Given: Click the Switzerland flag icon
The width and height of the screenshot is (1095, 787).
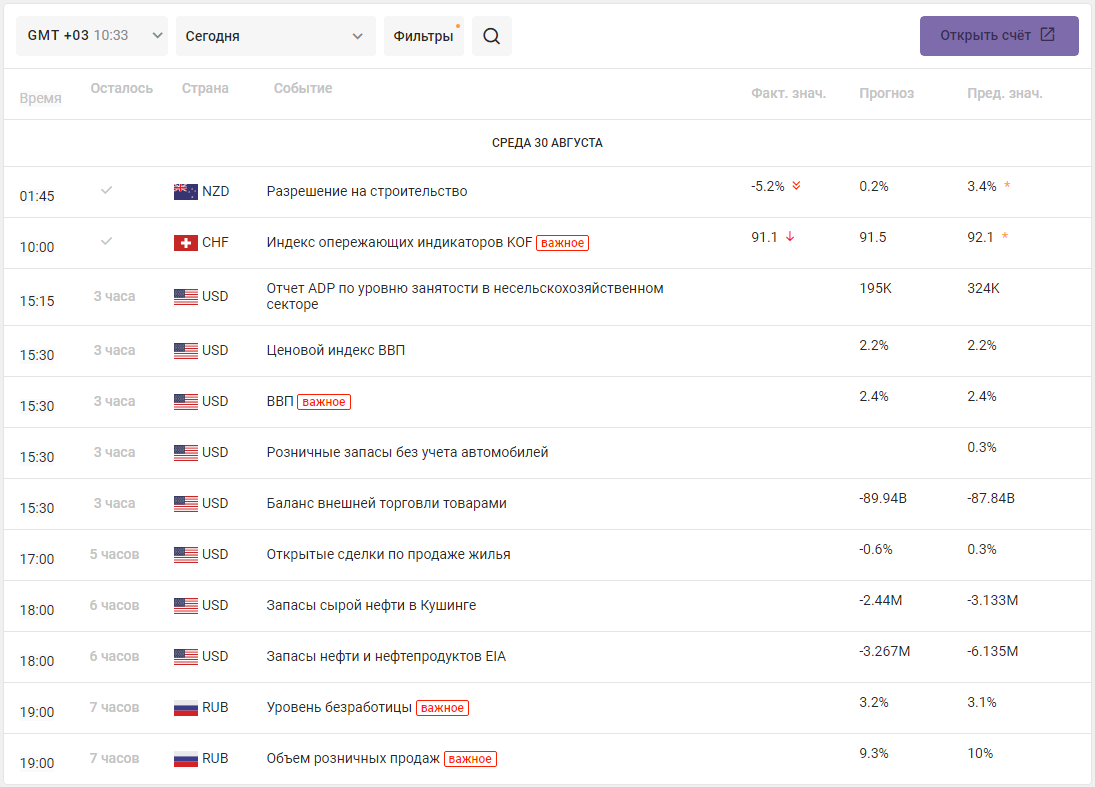Looking at the screenshot, I should (185, 242).
